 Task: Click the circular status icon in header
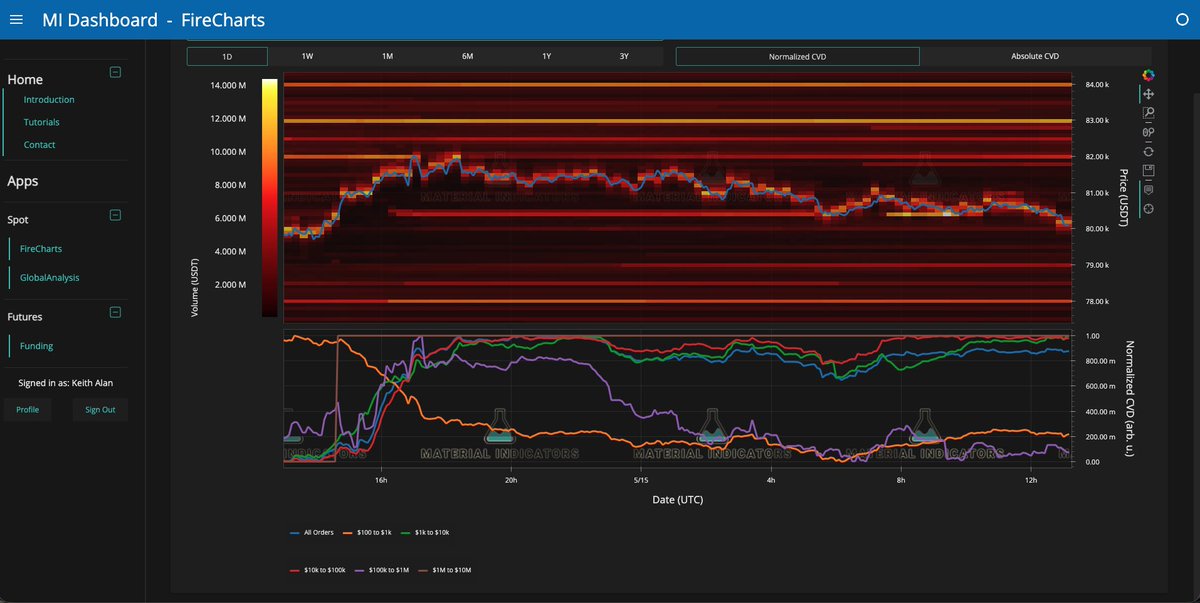point(1183,19)
